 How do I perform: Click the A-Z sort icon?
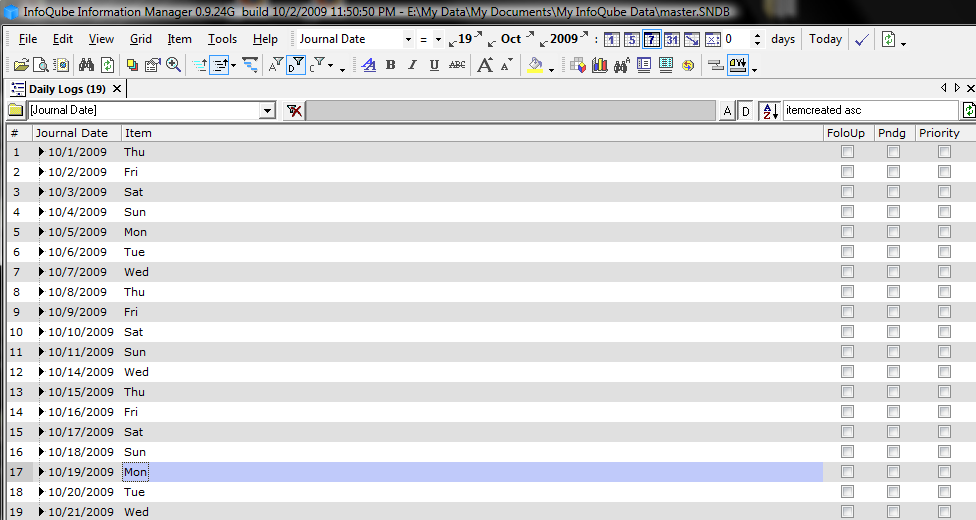click(x=770, y=110)
